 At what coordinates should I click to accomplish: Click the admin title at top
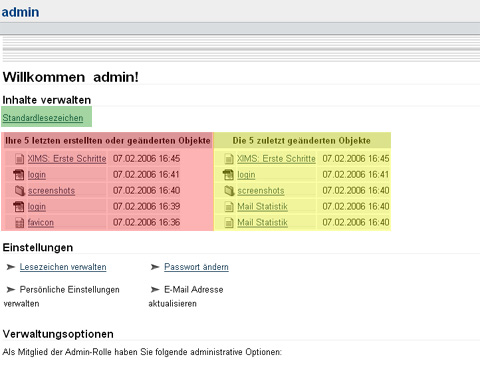[20, 12]
